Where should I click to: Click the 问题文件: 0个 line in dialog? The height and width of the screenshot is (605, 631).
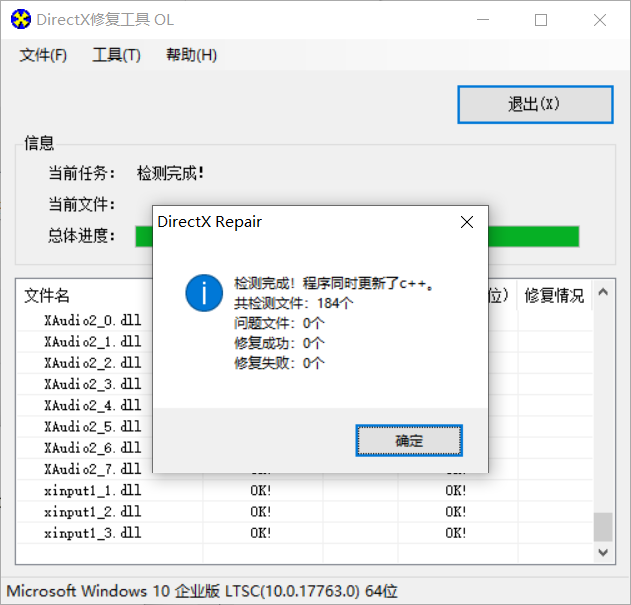point(279,323)
